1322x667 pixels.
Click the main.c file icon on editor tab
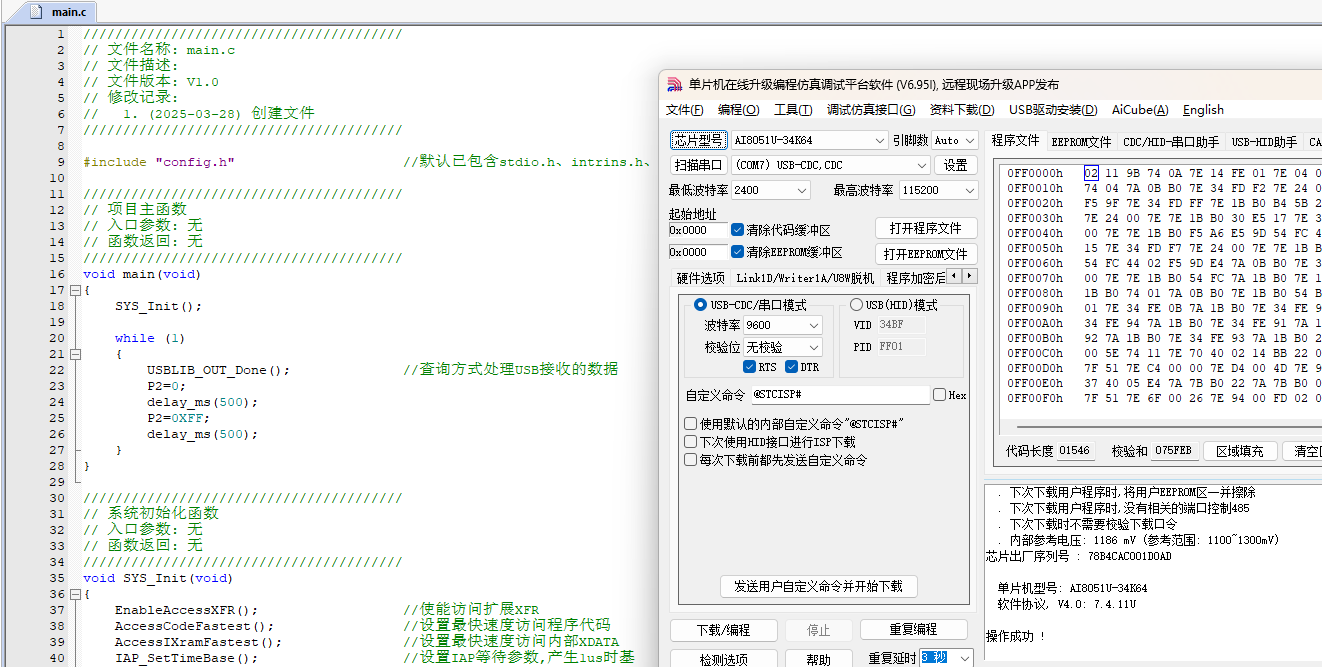point(37,12)
